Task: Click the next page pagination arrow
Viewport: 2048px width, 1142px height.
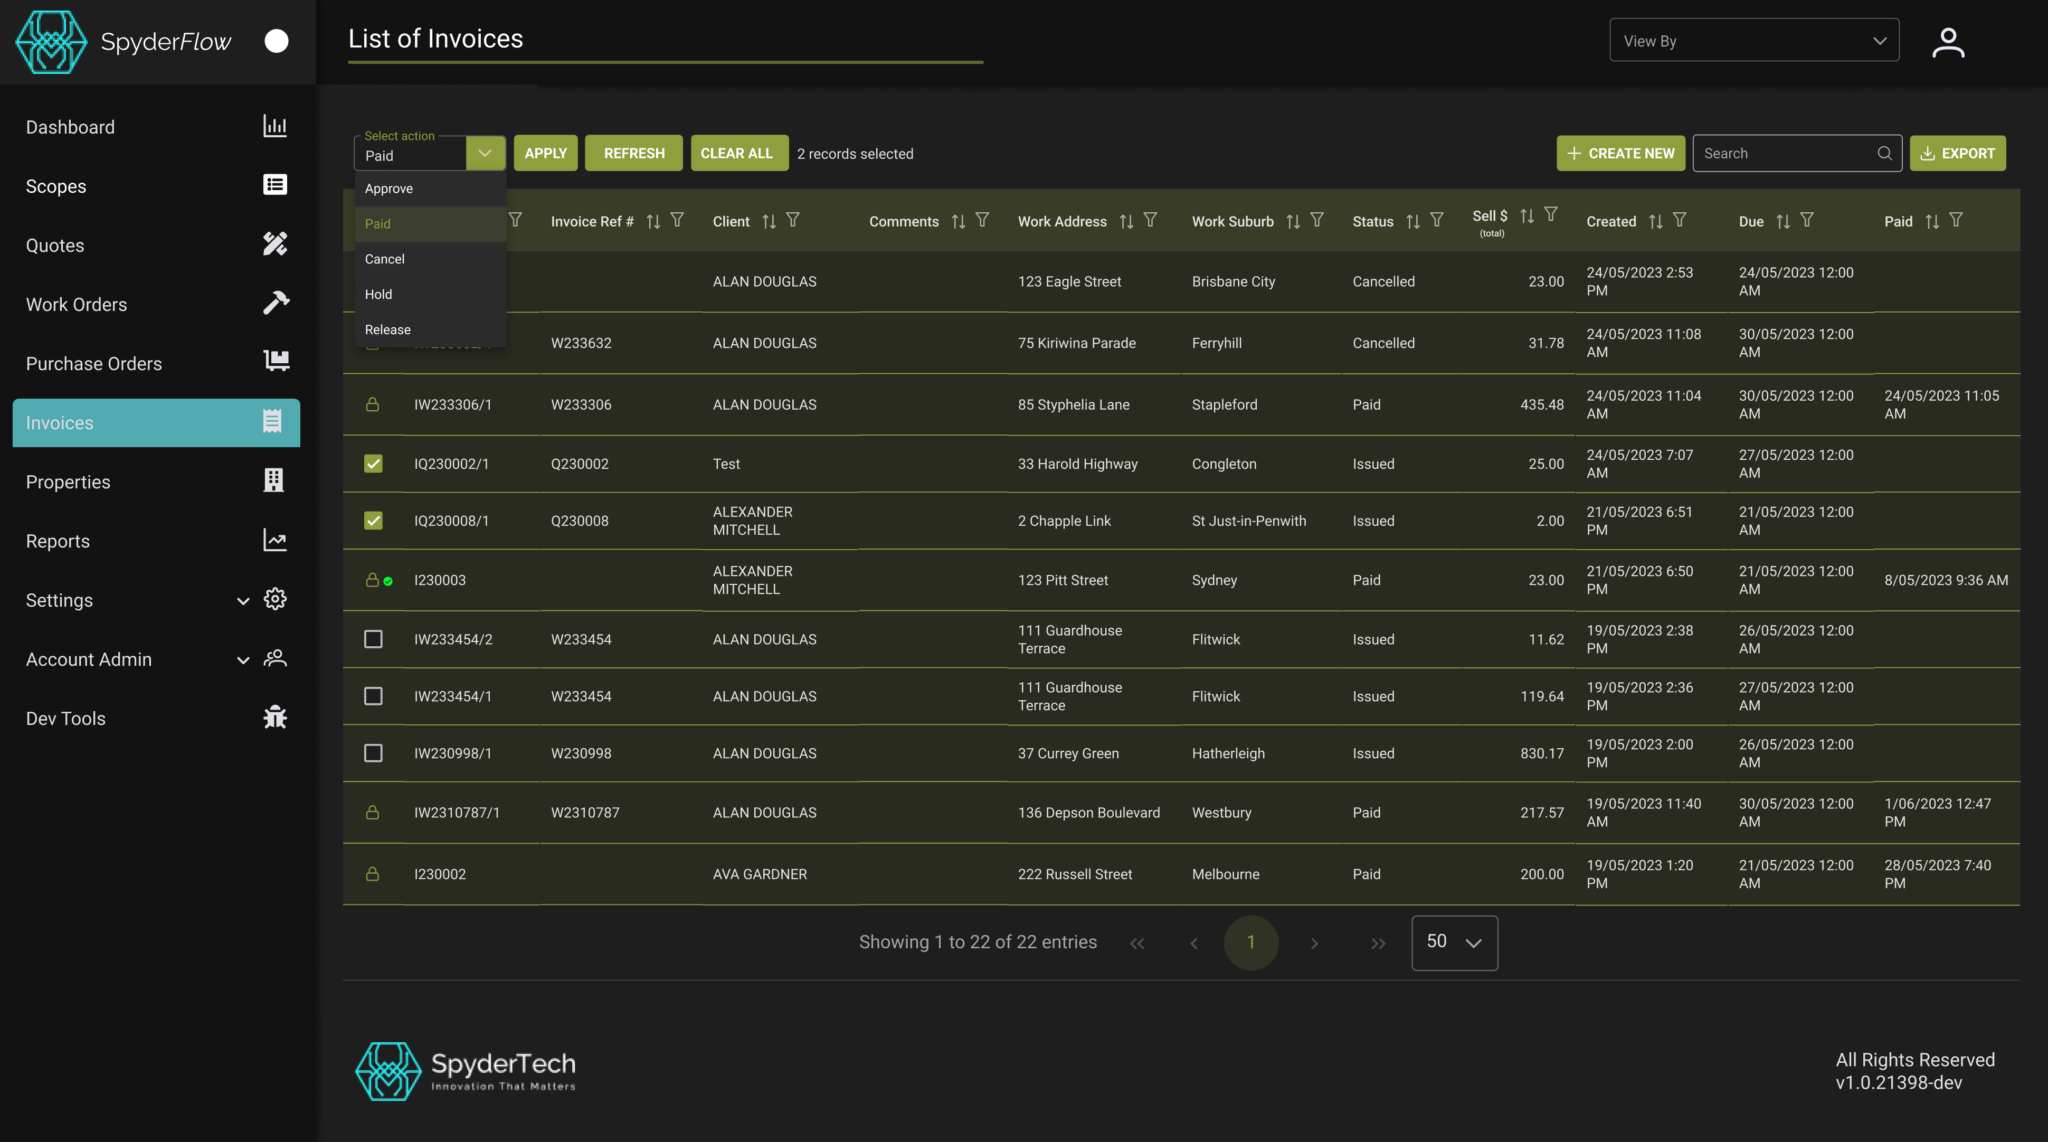Action: 1314,942
